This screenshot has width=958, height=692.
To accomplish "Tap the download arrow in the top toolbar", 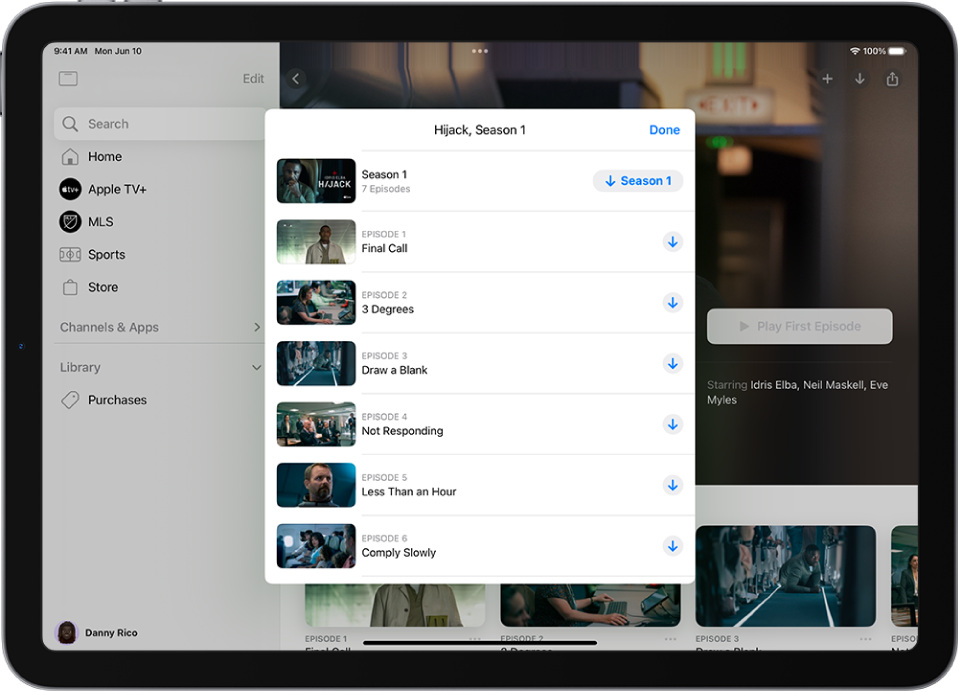I will click(860, 78).
